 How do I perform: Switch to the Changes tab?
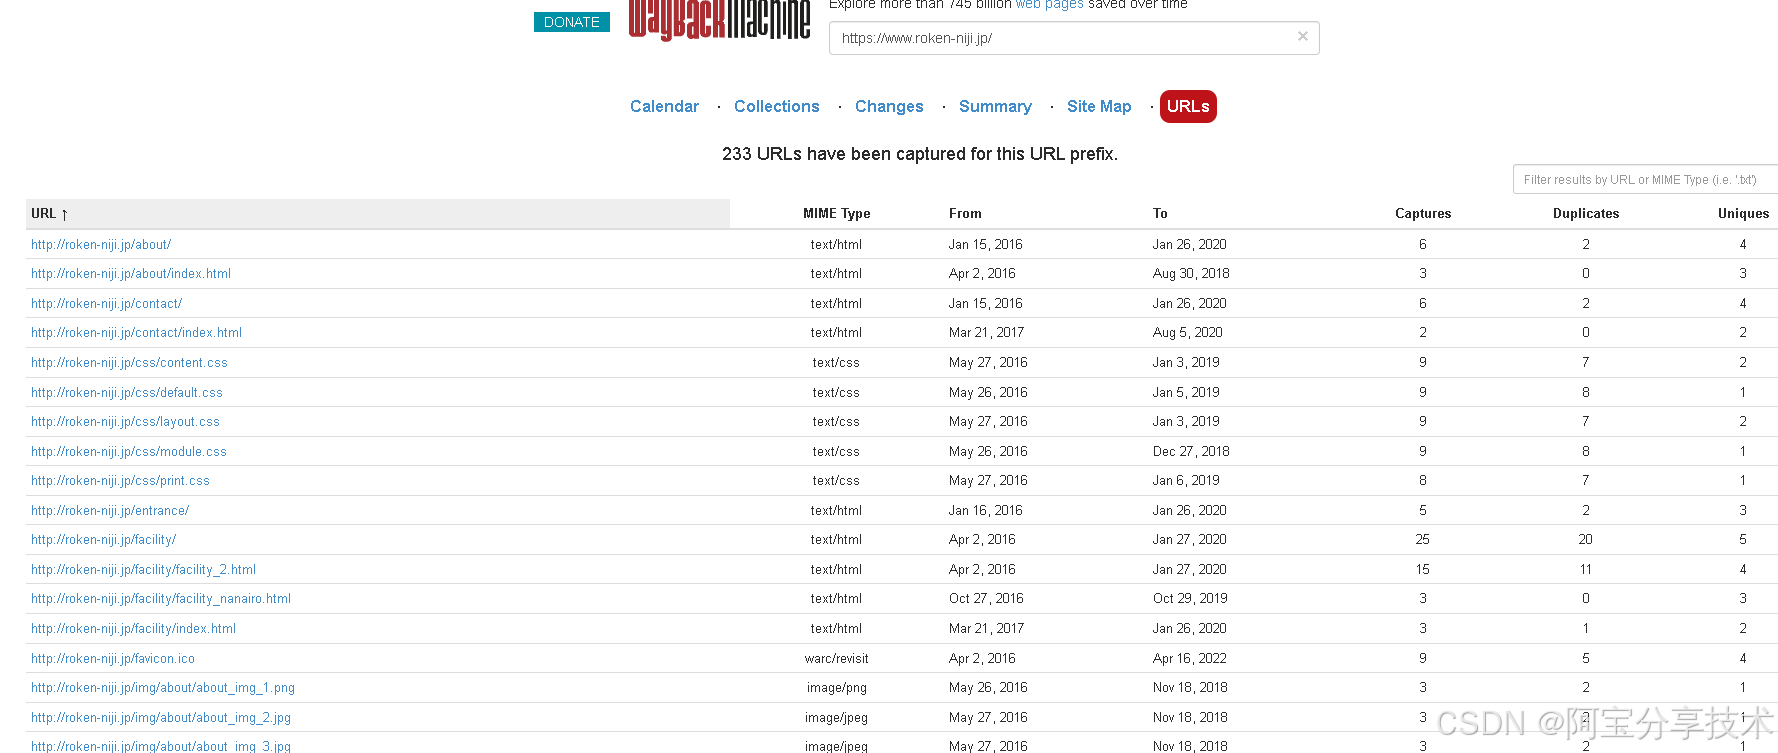coord(889,106)
